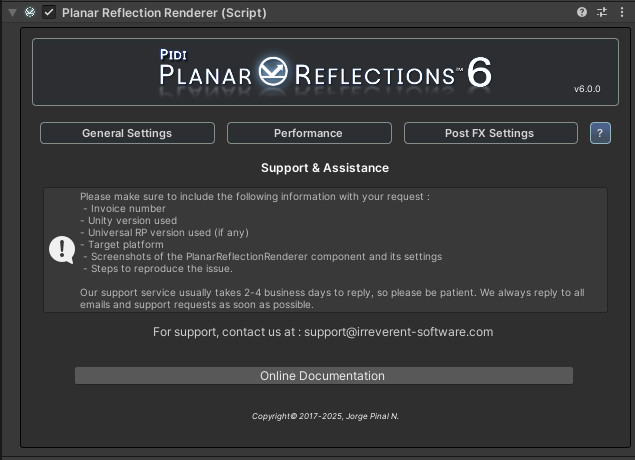Click the exclamation speech bubble icon

point(62,250)
